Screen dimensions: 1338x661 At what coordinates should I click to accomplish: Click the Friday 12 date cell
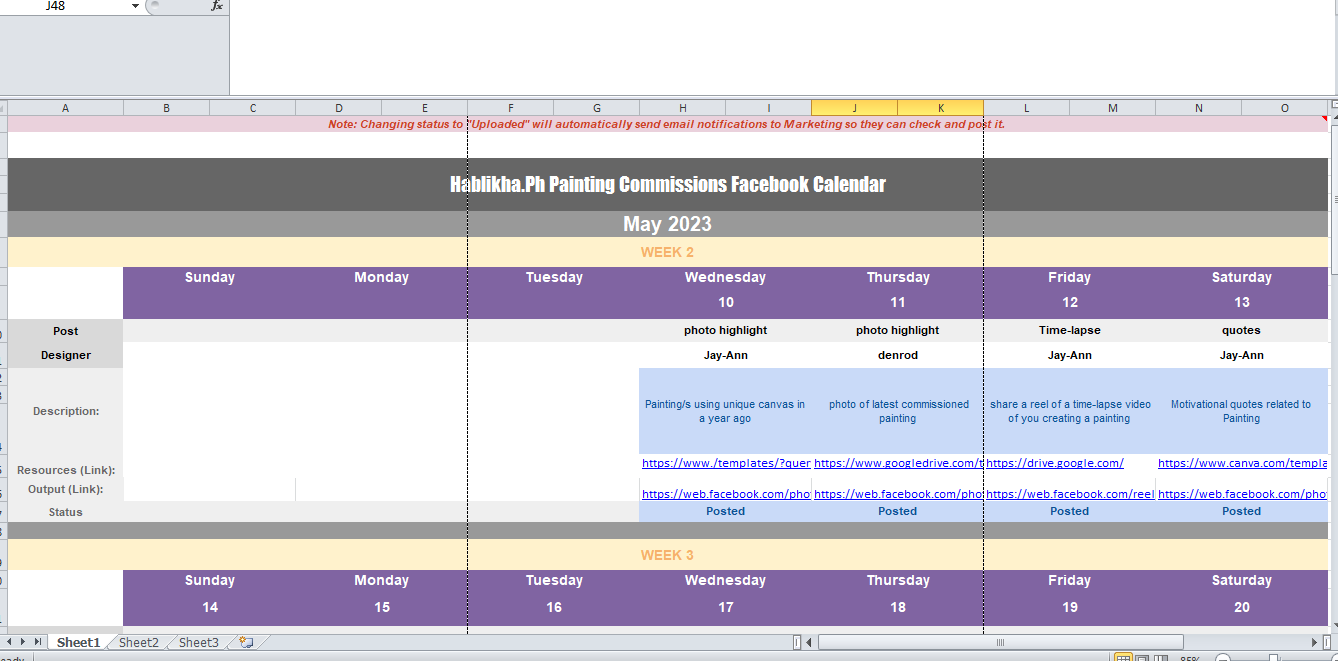pyautogui.click(x=1070, y=302)
